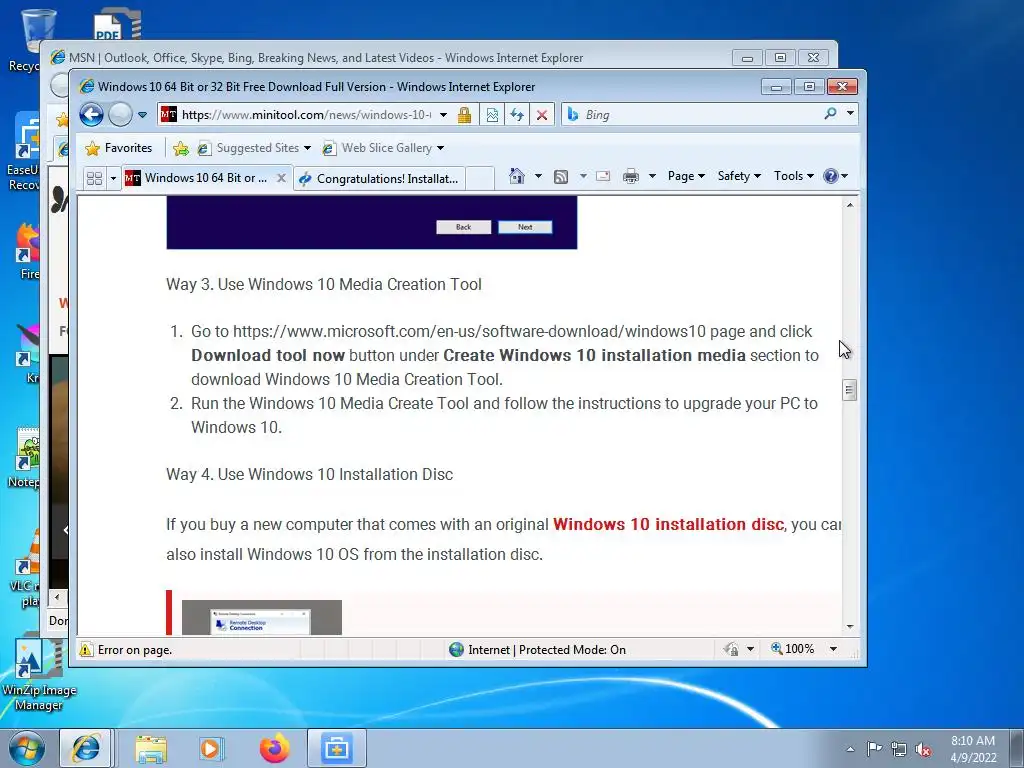Click the scroll down arrow of page scrollbar

850,626
